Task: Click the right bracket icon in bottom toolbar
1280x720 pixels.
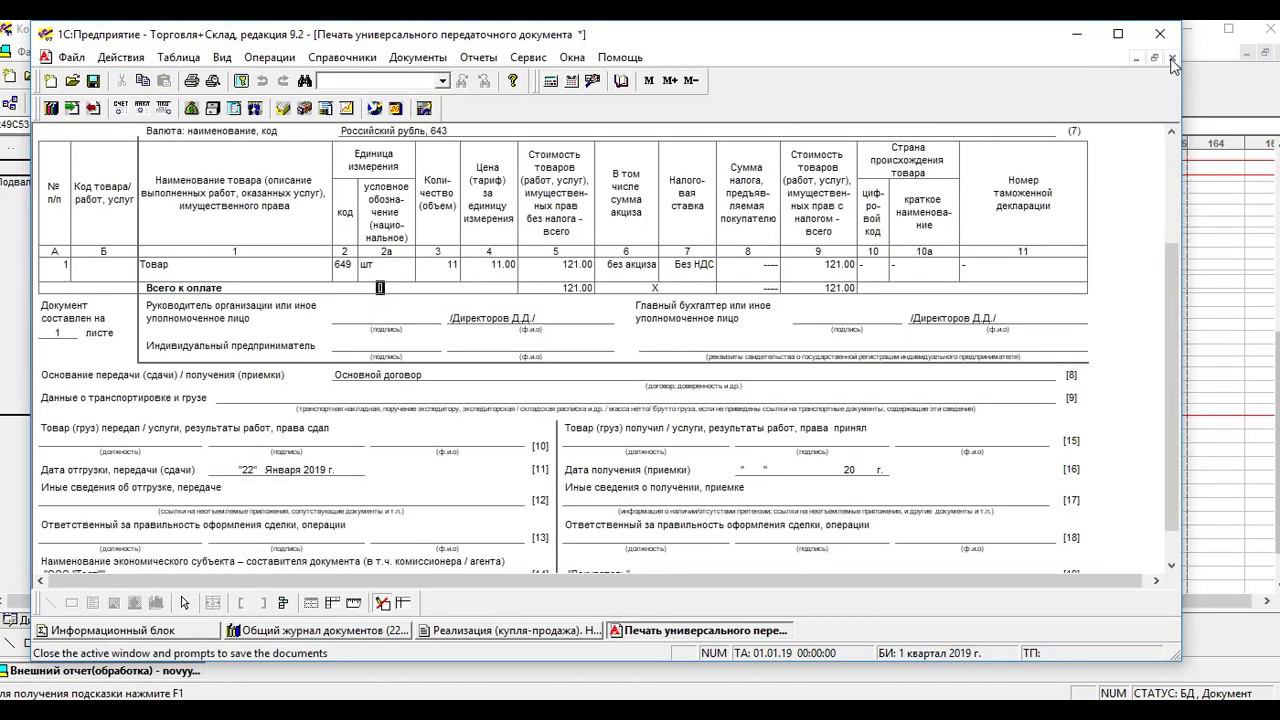Action: click(x=262, y=603)
